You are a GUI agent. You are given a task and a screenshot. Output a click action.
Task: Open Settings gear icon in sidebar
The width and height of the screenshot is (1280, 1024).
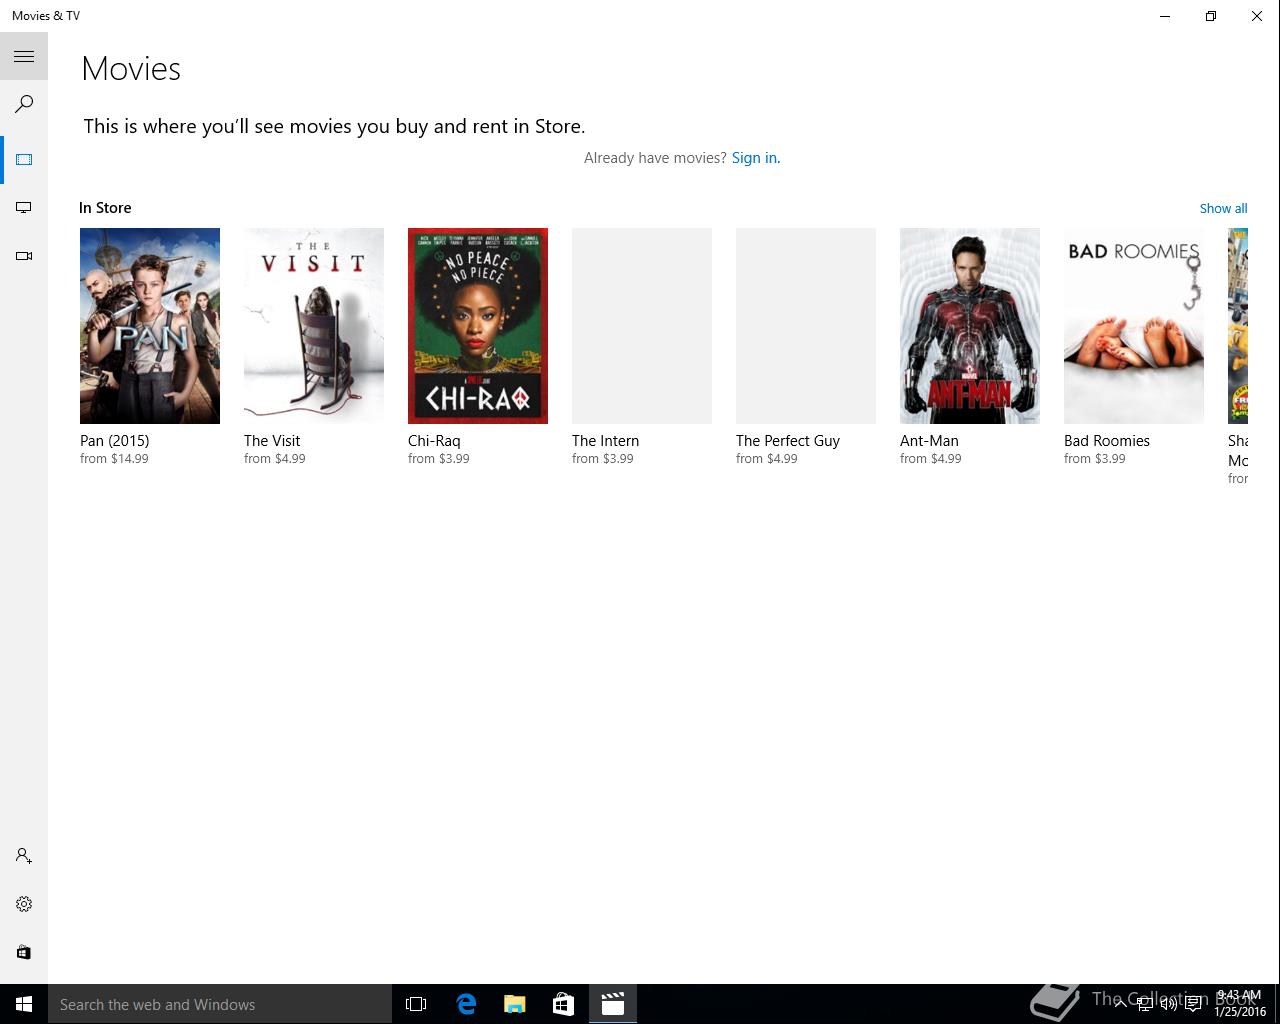pyautogui.click(x=24, y=904)
